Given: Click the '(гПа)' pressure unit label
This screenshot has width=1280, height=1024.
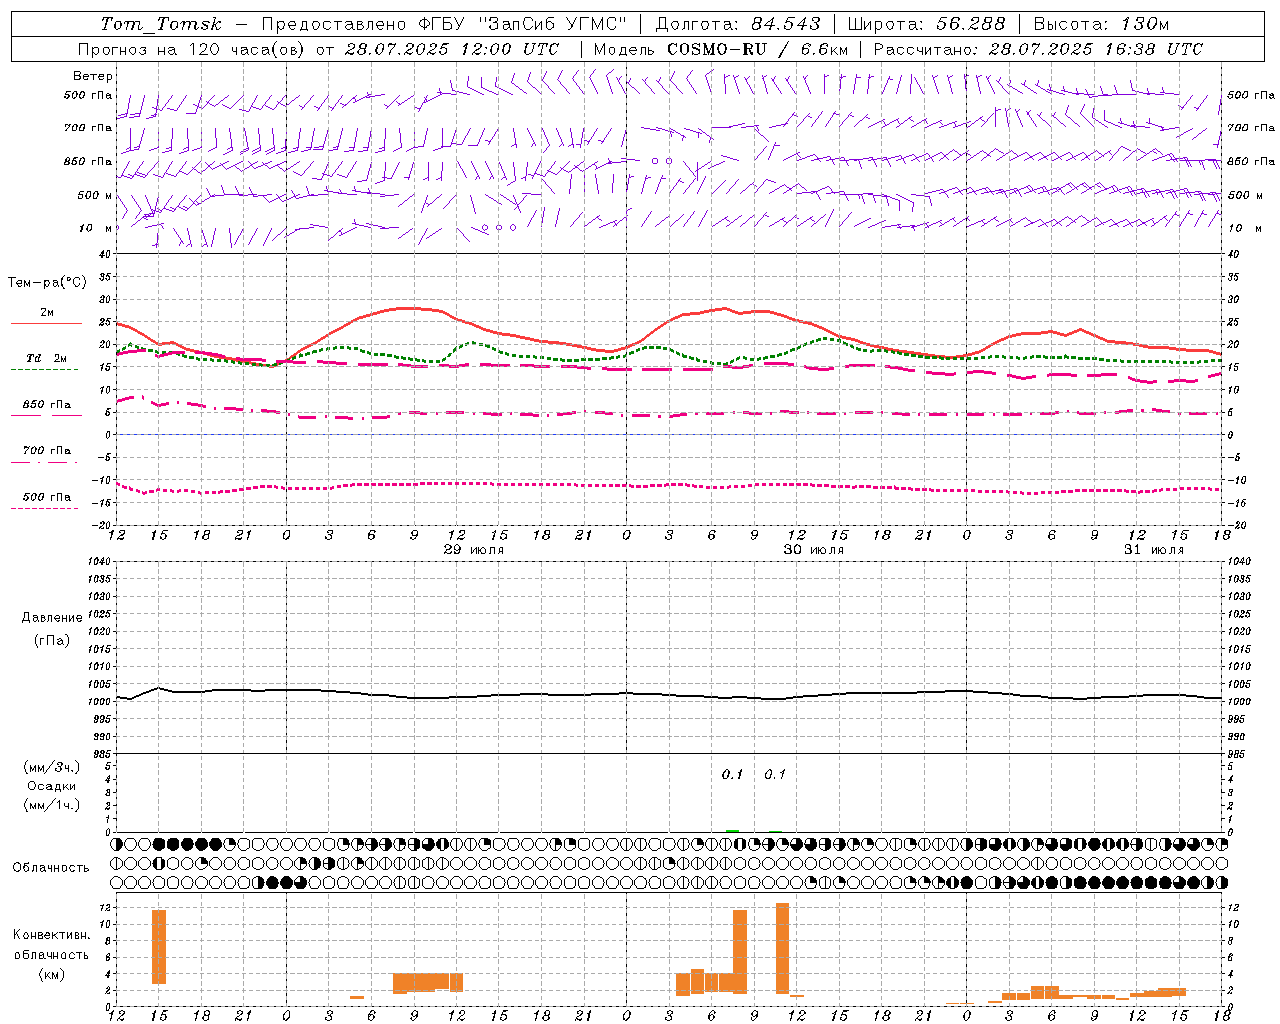Looking at the screenshot, I should pyautogui.click(x=51, y=641).
